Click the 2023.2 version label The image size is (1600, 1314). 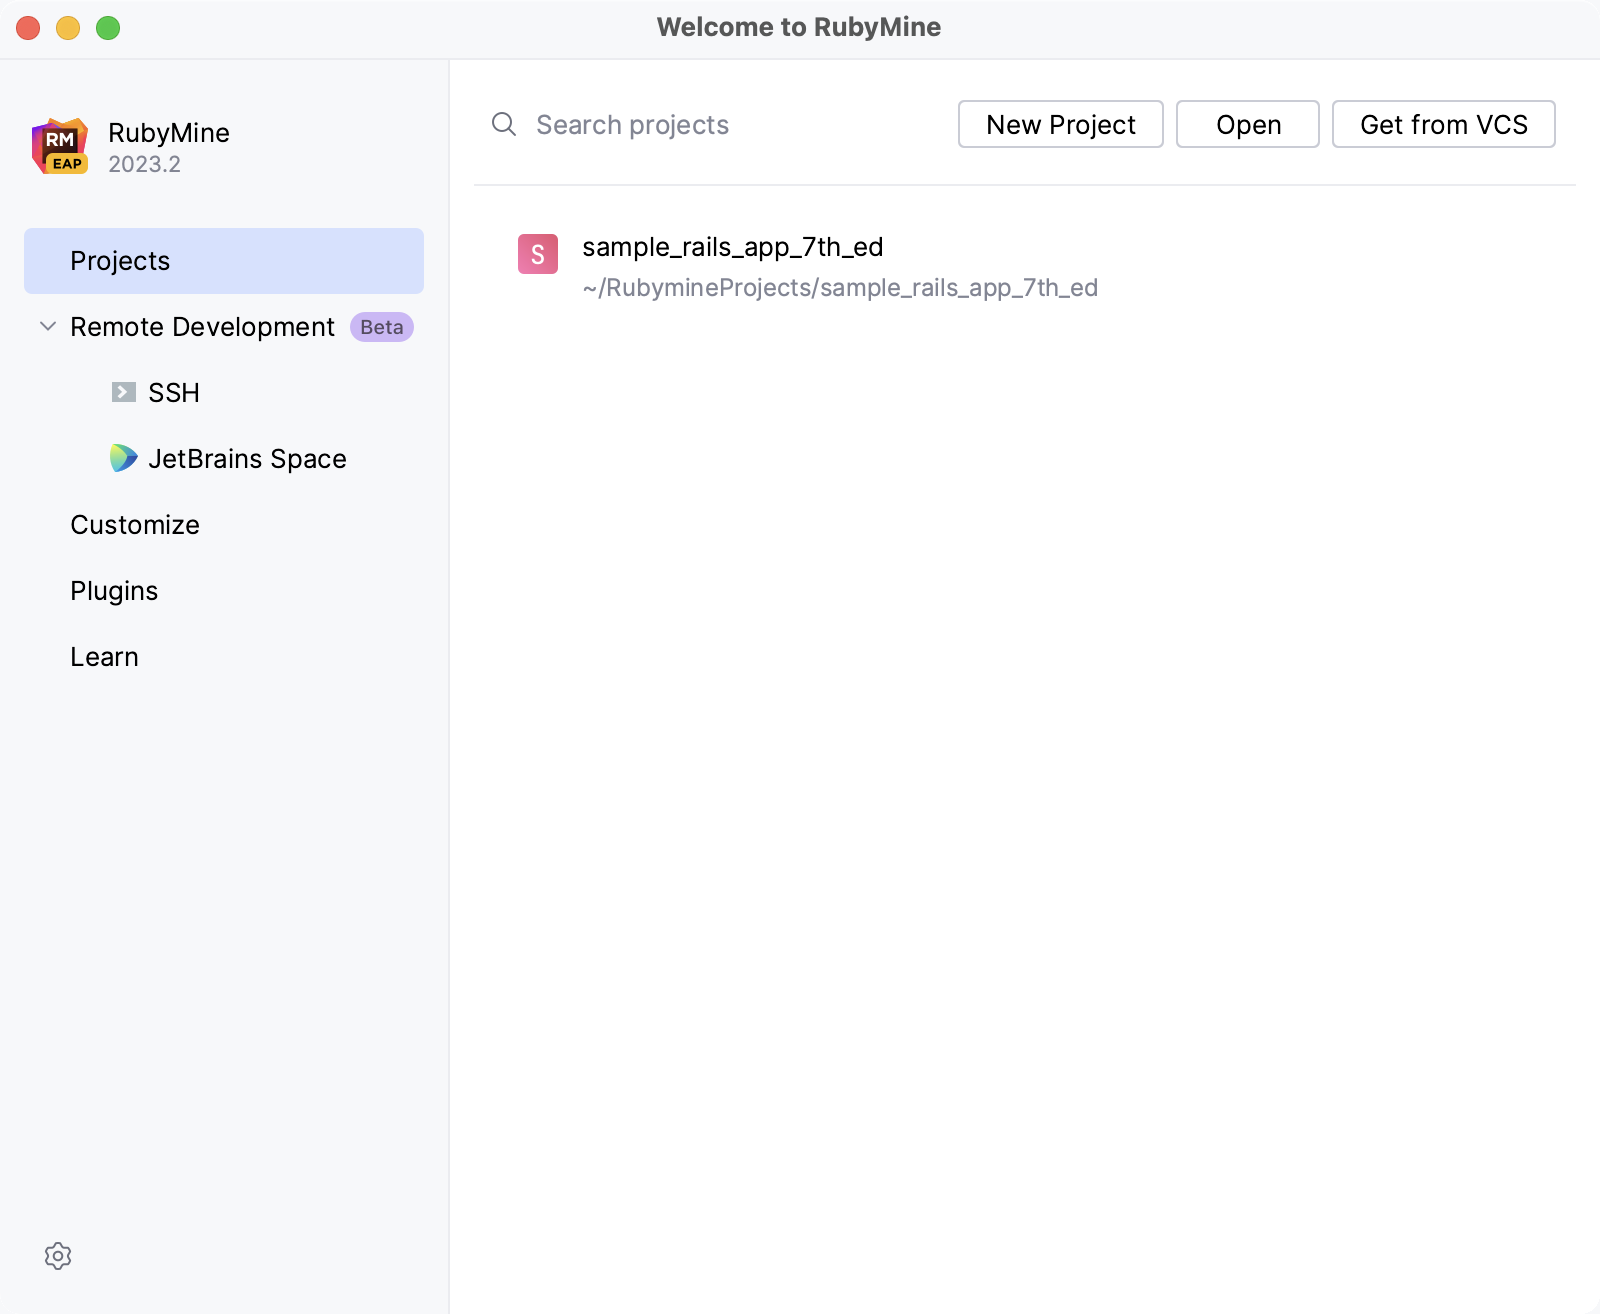tap(145, 164)
